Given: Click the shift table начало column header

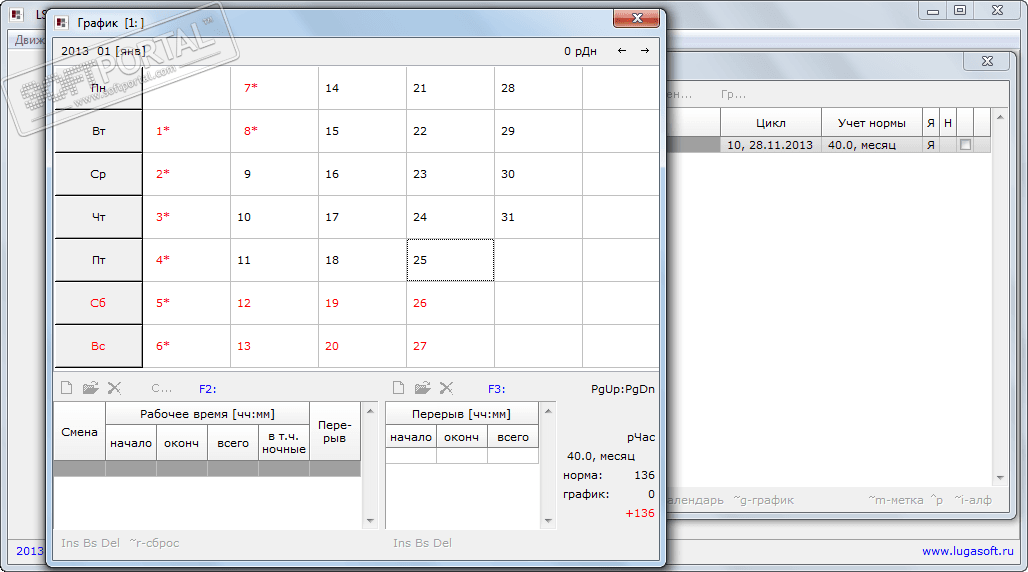Looking at the screenshot, I should (130, 443).
